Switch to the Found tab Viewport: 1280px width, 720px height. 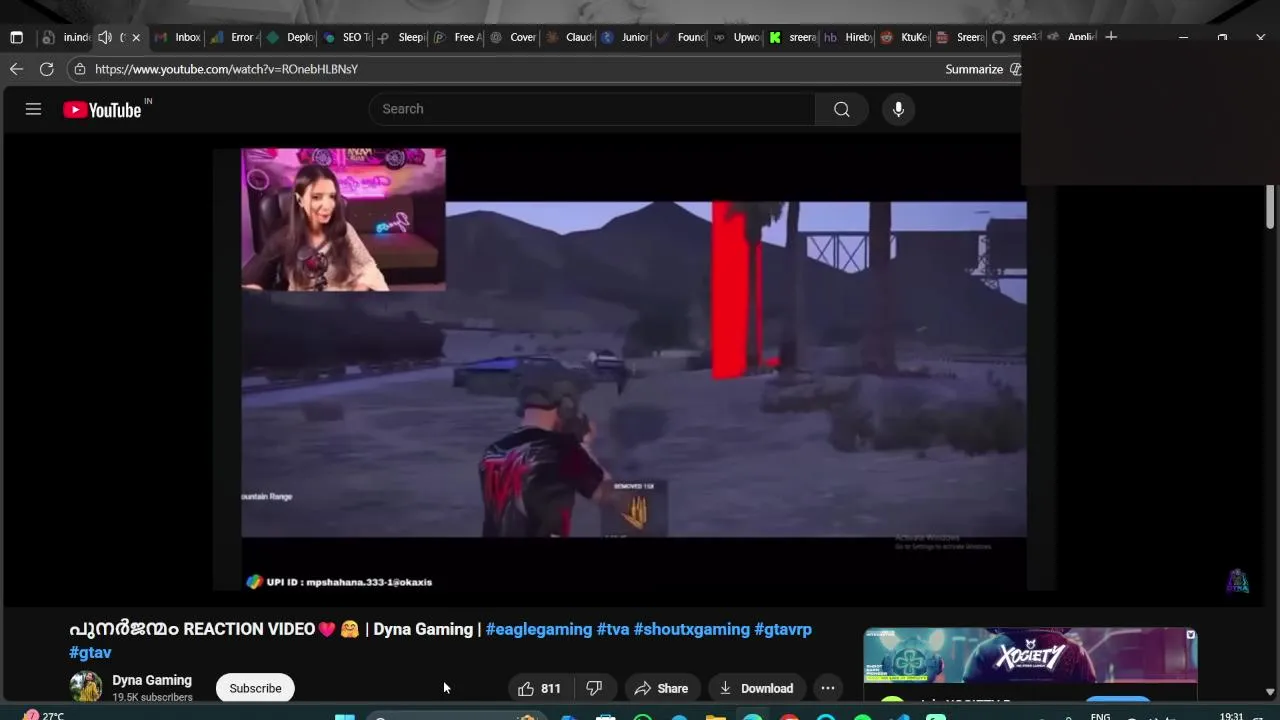point(682,37)
